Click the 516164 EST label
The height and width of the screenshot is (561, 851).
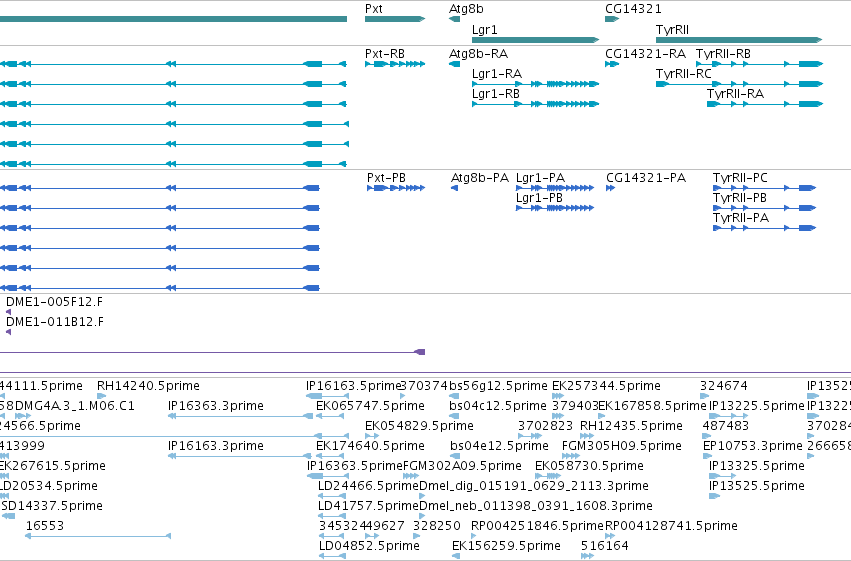coord(605,546)
